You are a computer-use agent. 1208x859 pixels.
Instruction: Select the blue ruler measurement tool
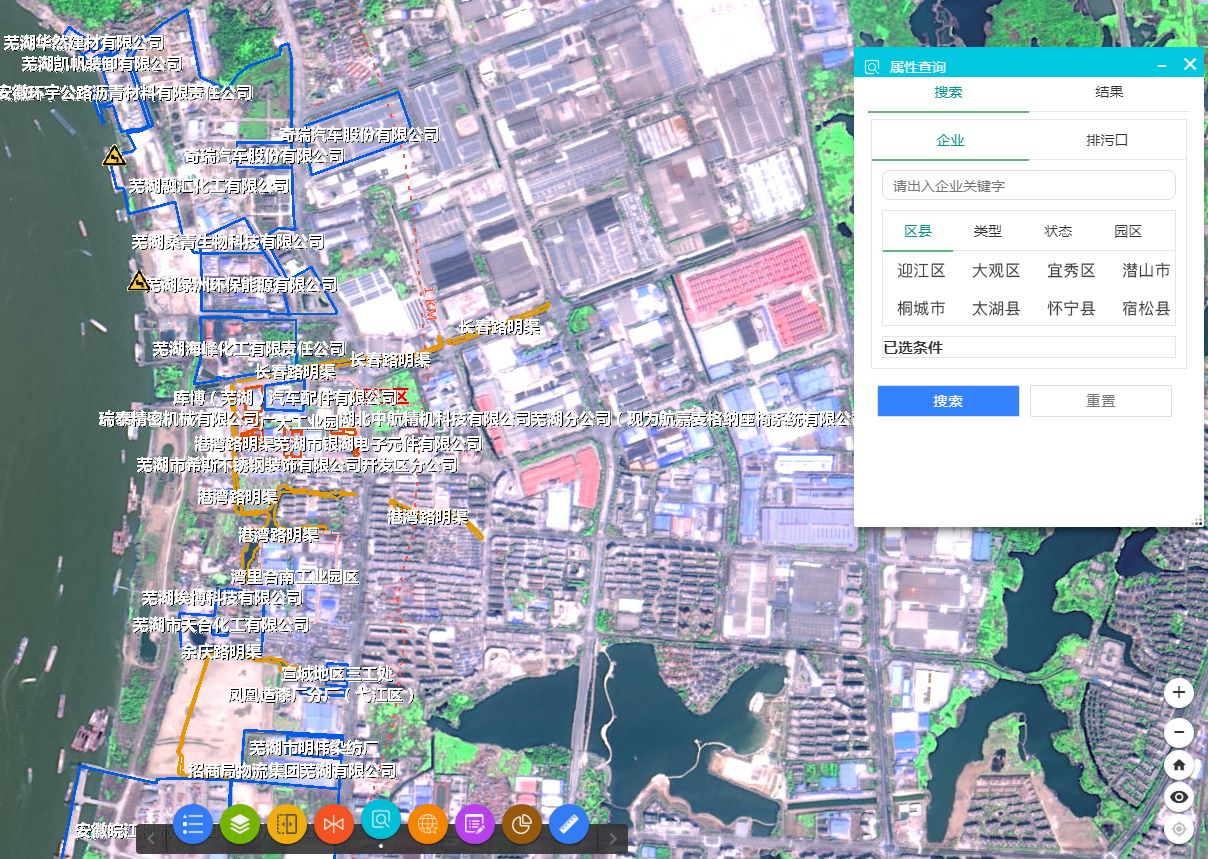[x=569, y=825]
